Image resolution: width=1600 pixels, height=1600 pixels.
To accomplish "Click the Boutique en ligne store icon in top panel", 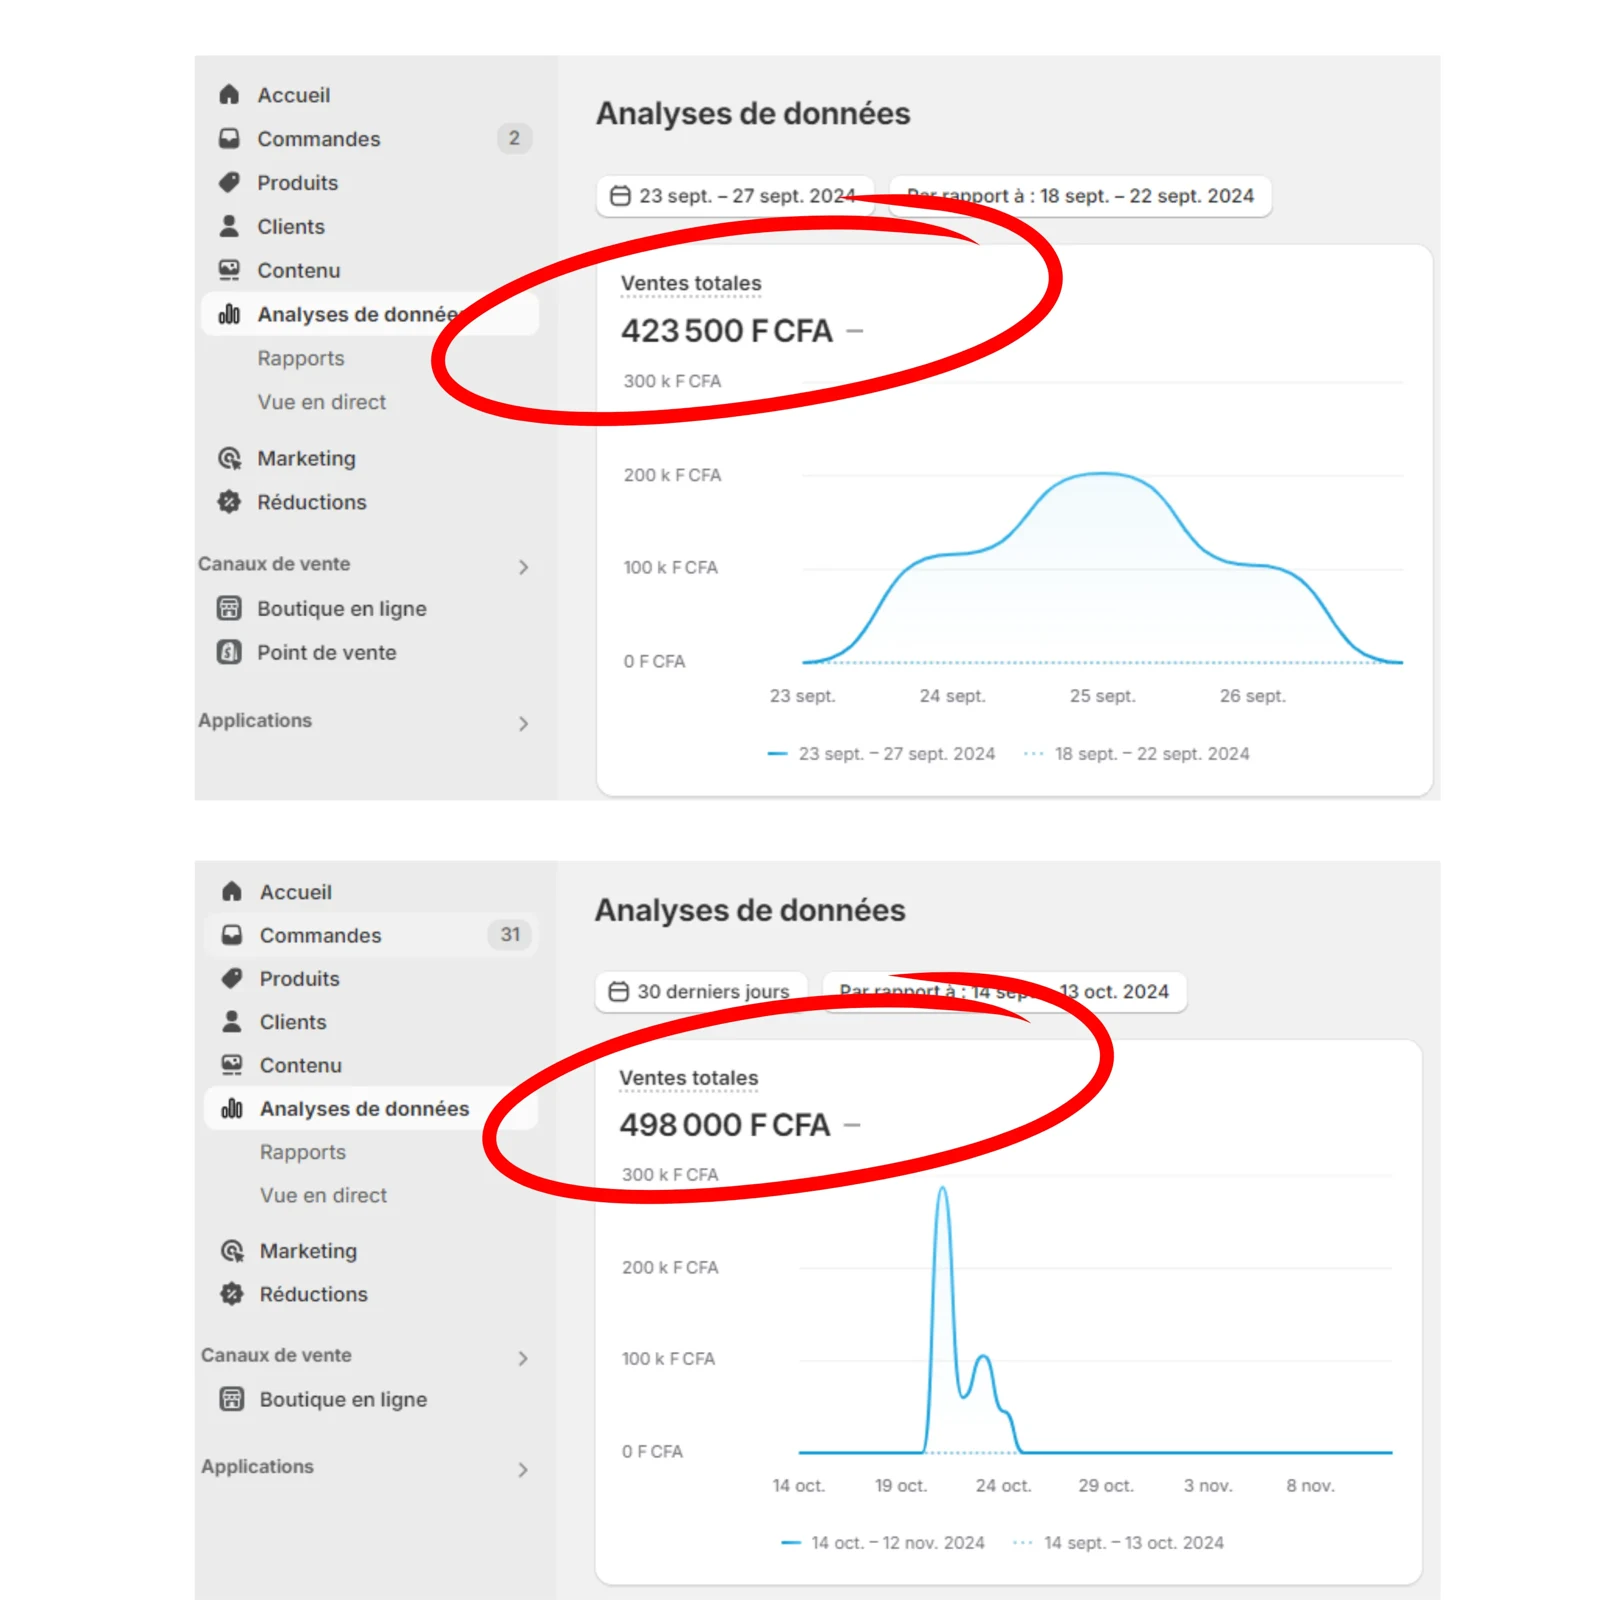I will [x=229, y=608].
